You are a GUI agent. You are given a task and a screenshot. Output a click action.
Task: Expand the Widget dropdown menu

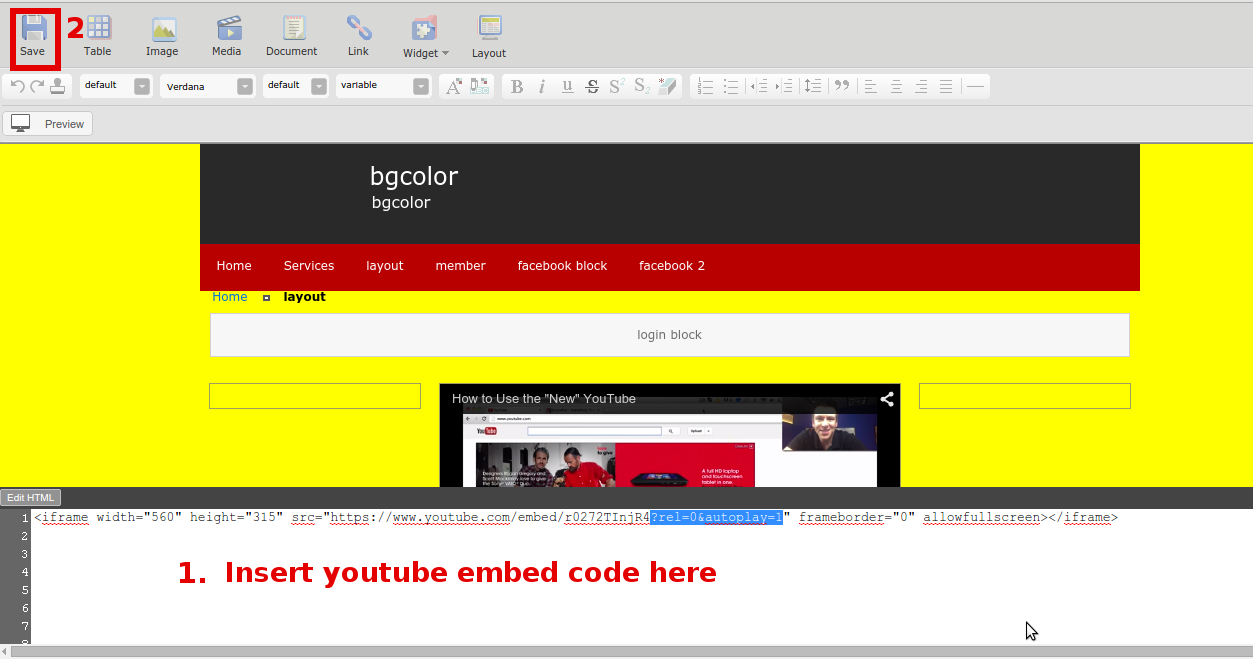426,38
